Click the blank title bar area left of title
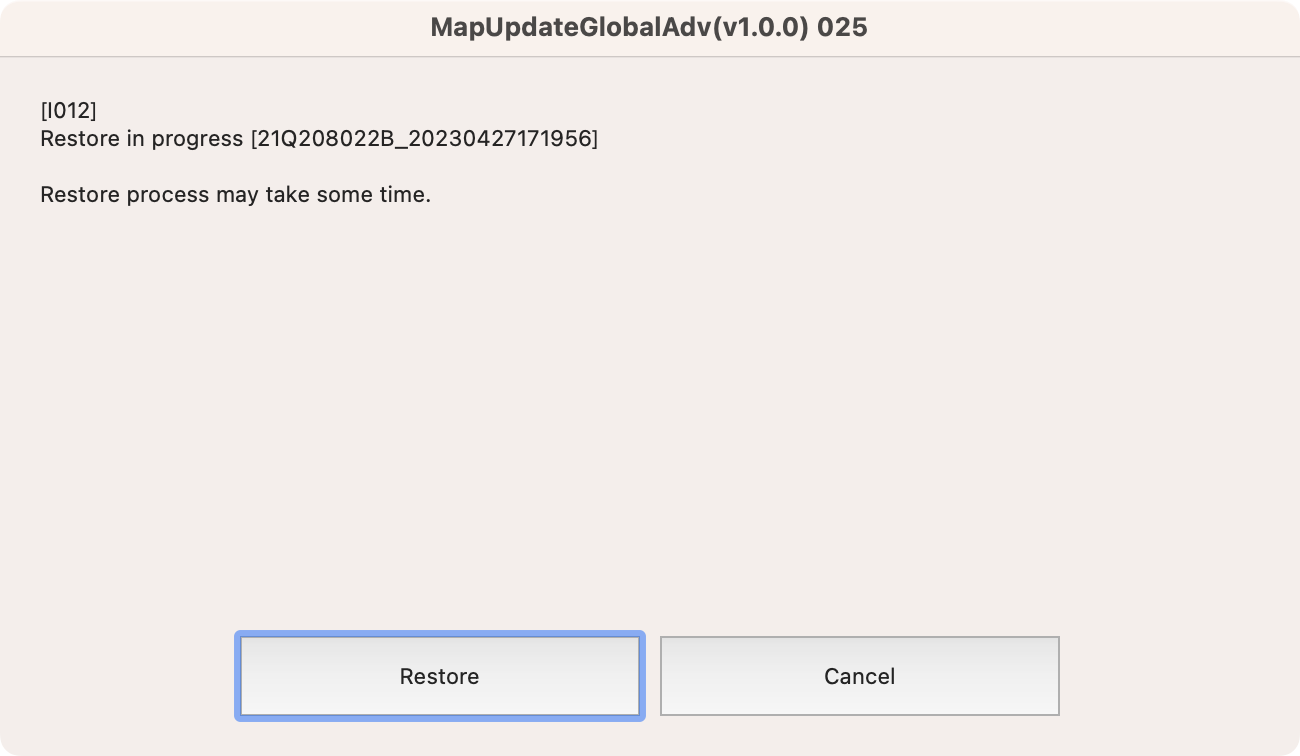The image size is (1300, 756). pos(200,27)
